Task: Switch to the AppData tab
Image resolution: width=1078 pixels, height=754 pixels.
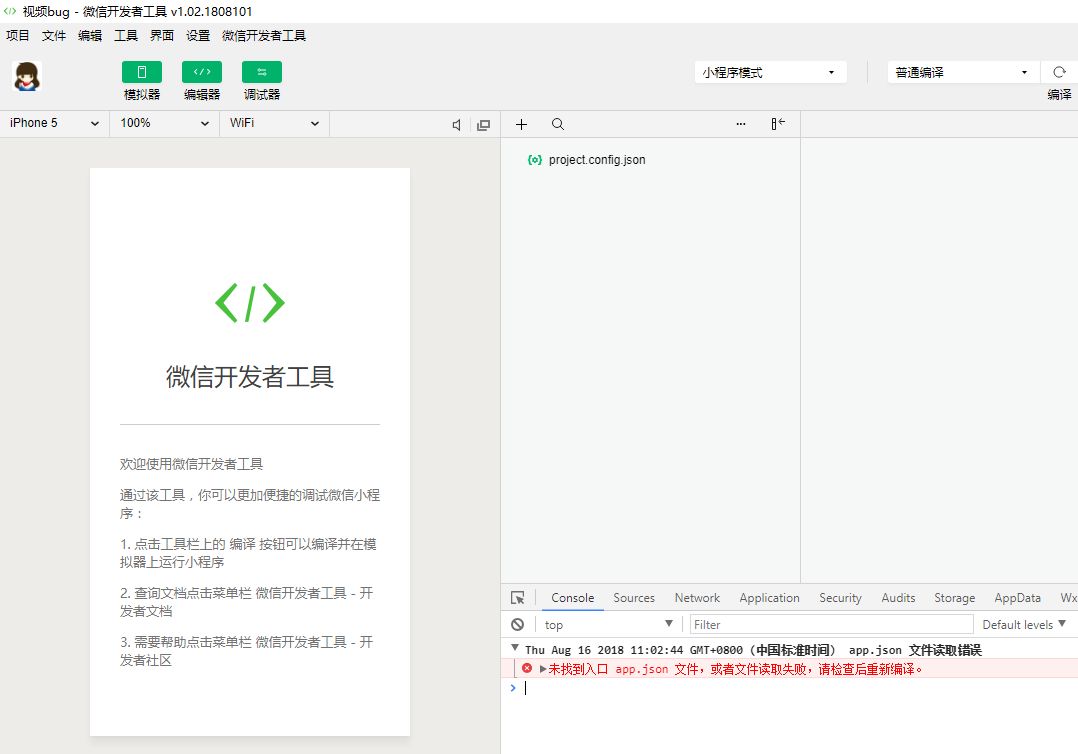Action: coord(1018,598)
